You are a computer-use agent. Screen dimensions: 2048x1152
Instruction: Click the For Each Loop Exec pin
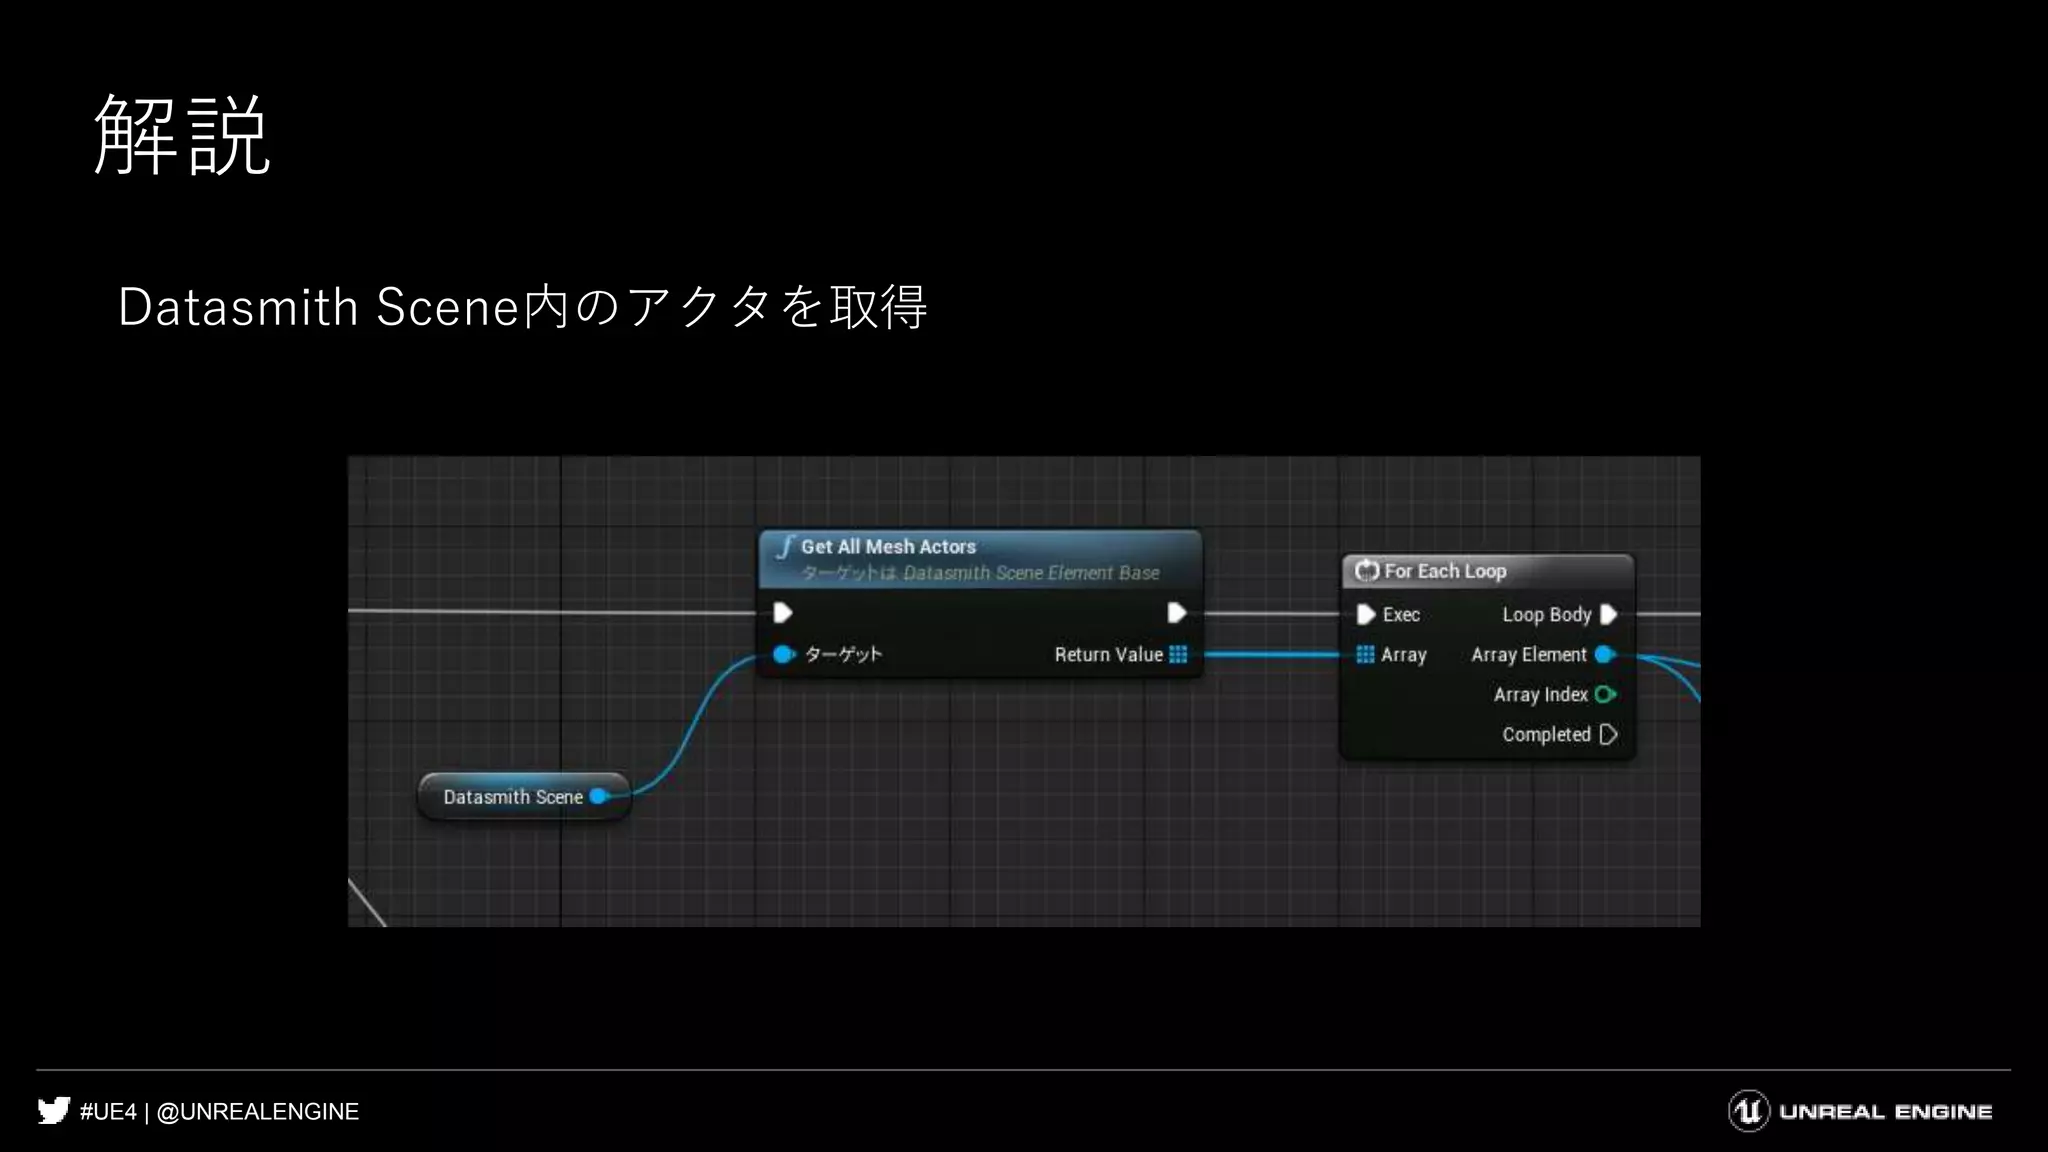1366,614
